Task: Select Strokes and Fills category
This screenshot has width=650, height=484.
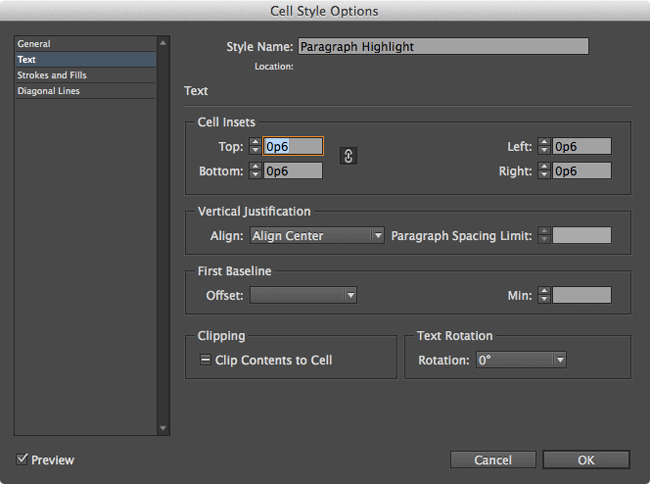Action: click(85, 75)
